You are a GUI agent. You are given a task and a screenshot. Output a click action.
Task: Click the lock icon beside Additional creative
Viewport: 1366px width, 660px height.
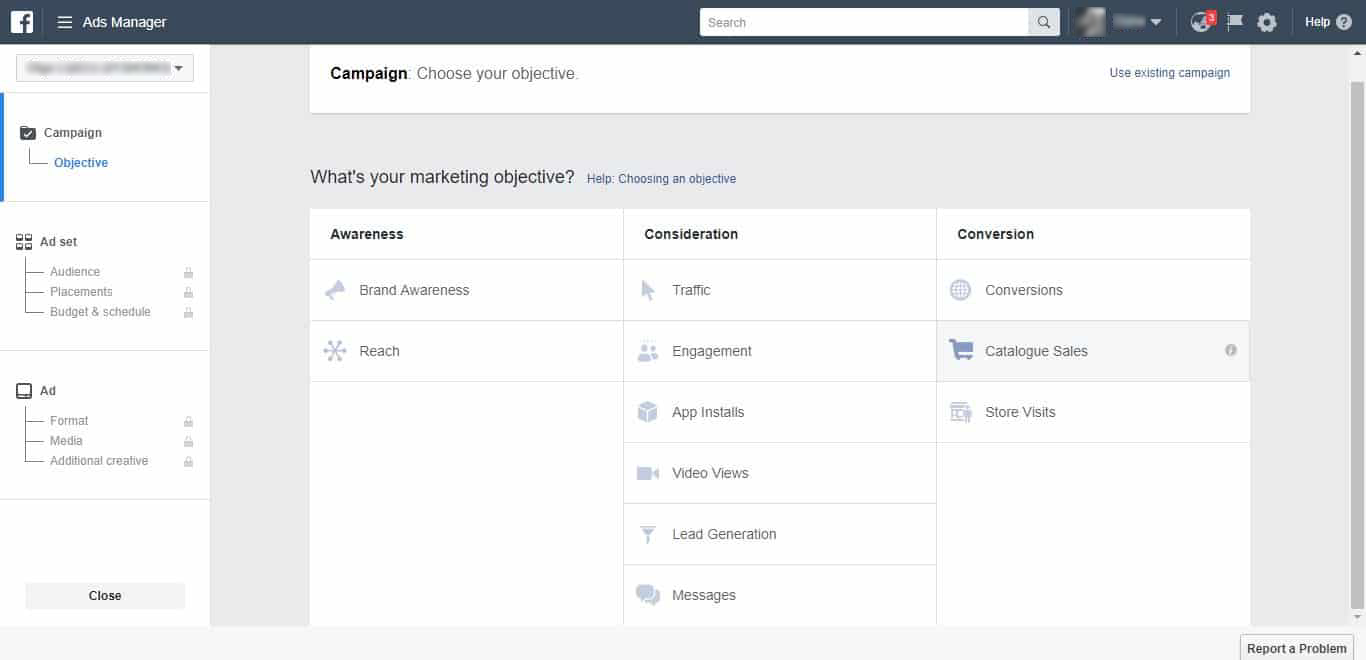[x=188, y=461]
